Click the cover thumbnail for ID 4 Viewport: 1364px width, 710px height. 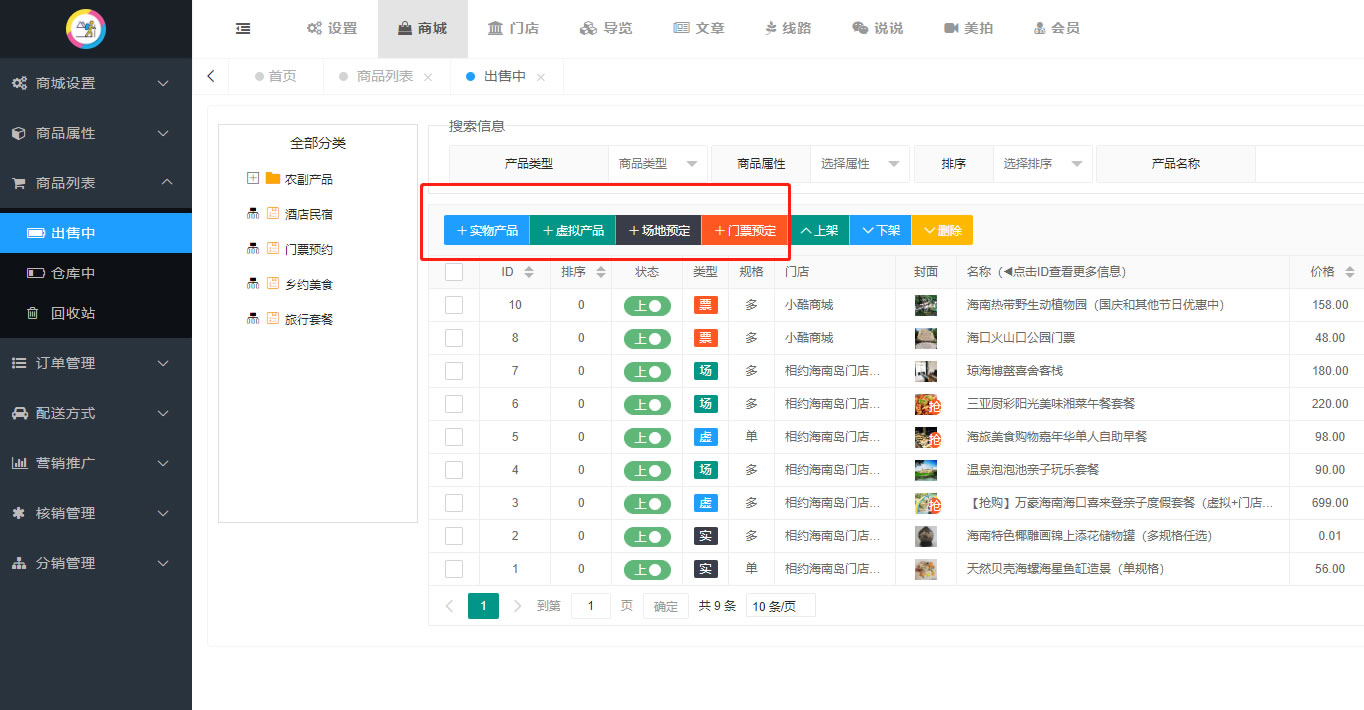pos(925,470)
